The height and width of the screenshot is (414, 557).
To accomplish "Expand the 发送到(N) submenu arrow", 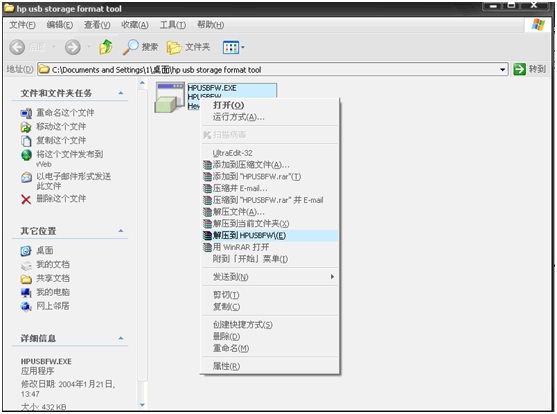I will [x=332, y=277].
